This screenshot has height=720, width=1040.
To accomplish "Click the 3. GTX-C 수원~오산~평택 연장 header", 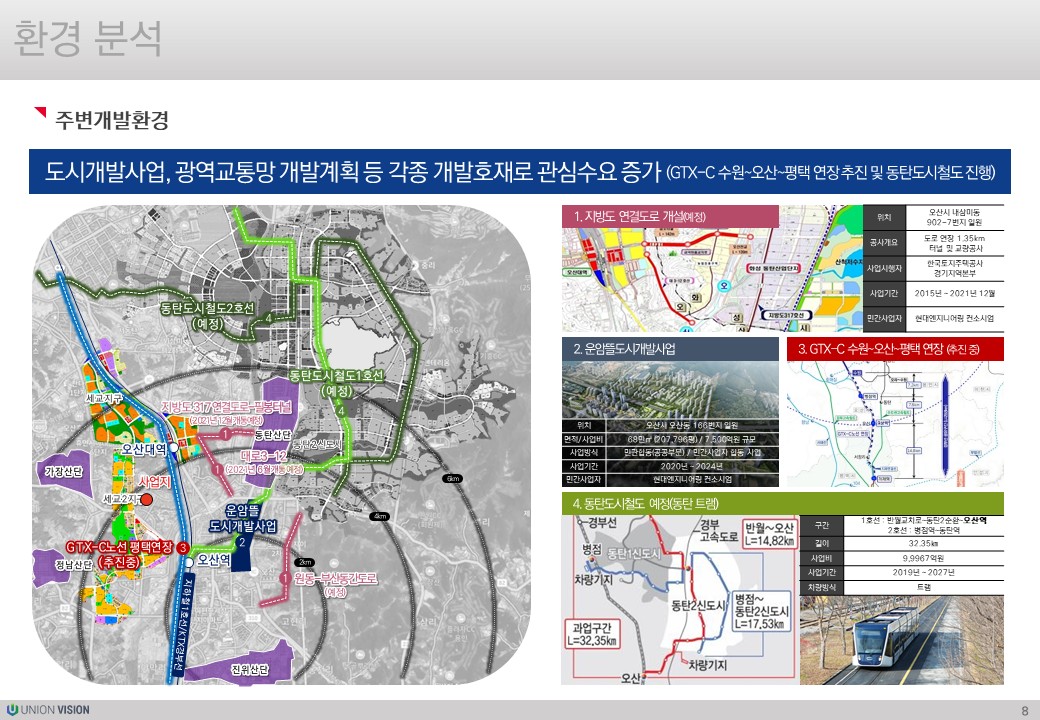I will coord(895,349).
